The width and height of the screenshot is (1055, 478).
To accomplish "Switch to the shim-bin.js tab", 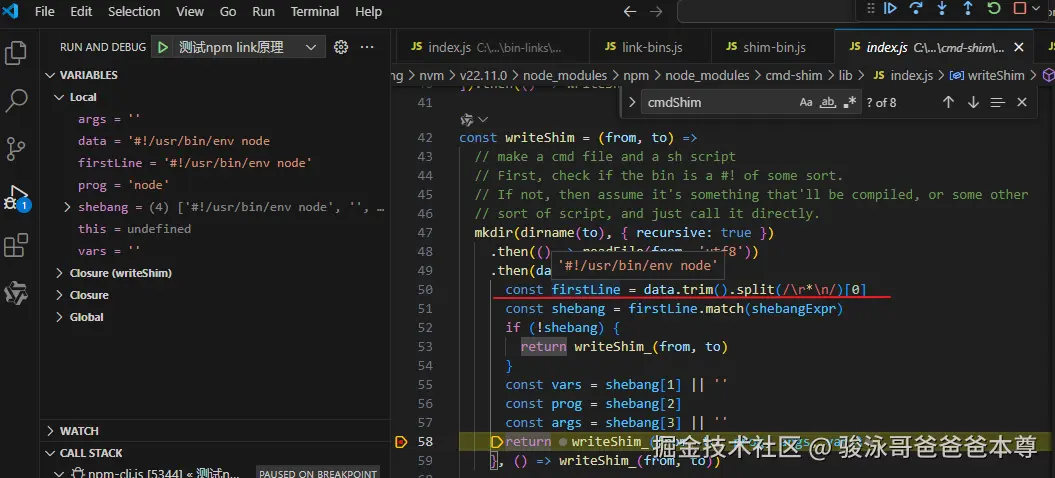I will tap(773, 47).
